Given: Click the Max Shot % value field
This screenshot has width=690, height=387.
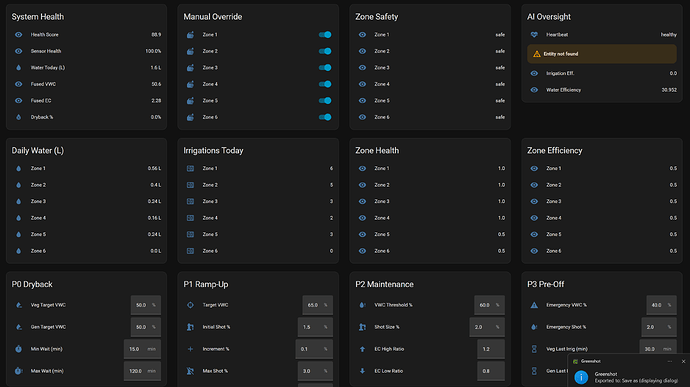Looking at the screenshot, I should 315,371.
